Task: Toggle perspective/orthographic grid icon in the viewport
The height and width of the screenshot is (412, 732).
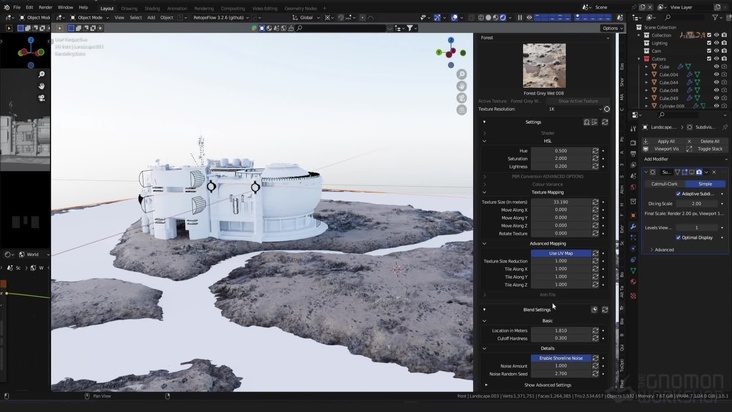Action: 462,110
